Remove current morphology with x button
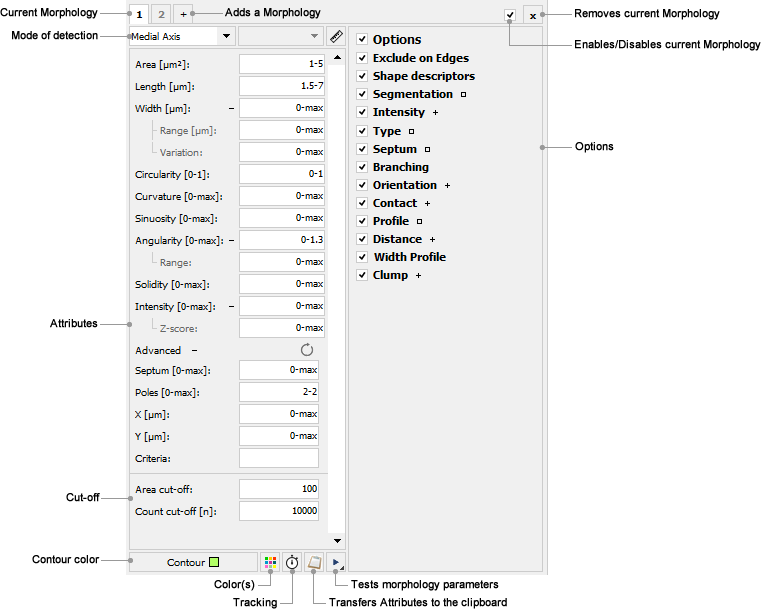Image resolution: width=761 pixels, height=609 pixels. (x=532, y=16)
